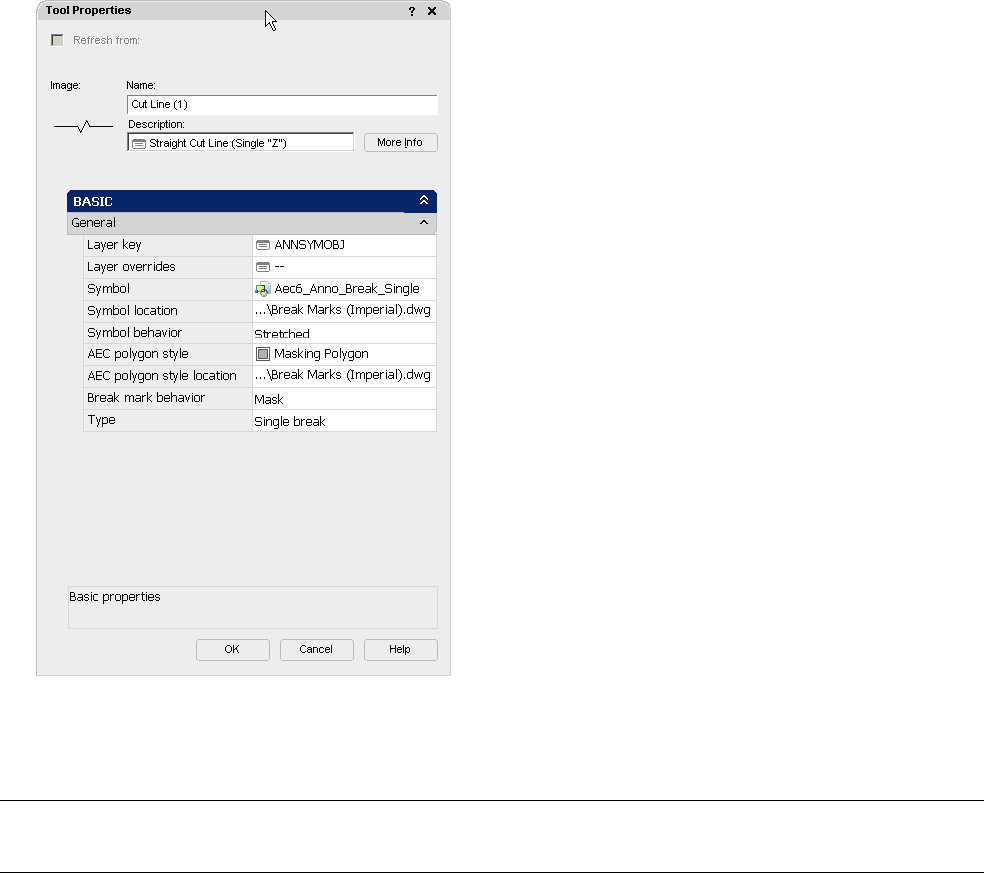
Task: Click the Layer overrides property label
Action: click(x=131, y=267)
